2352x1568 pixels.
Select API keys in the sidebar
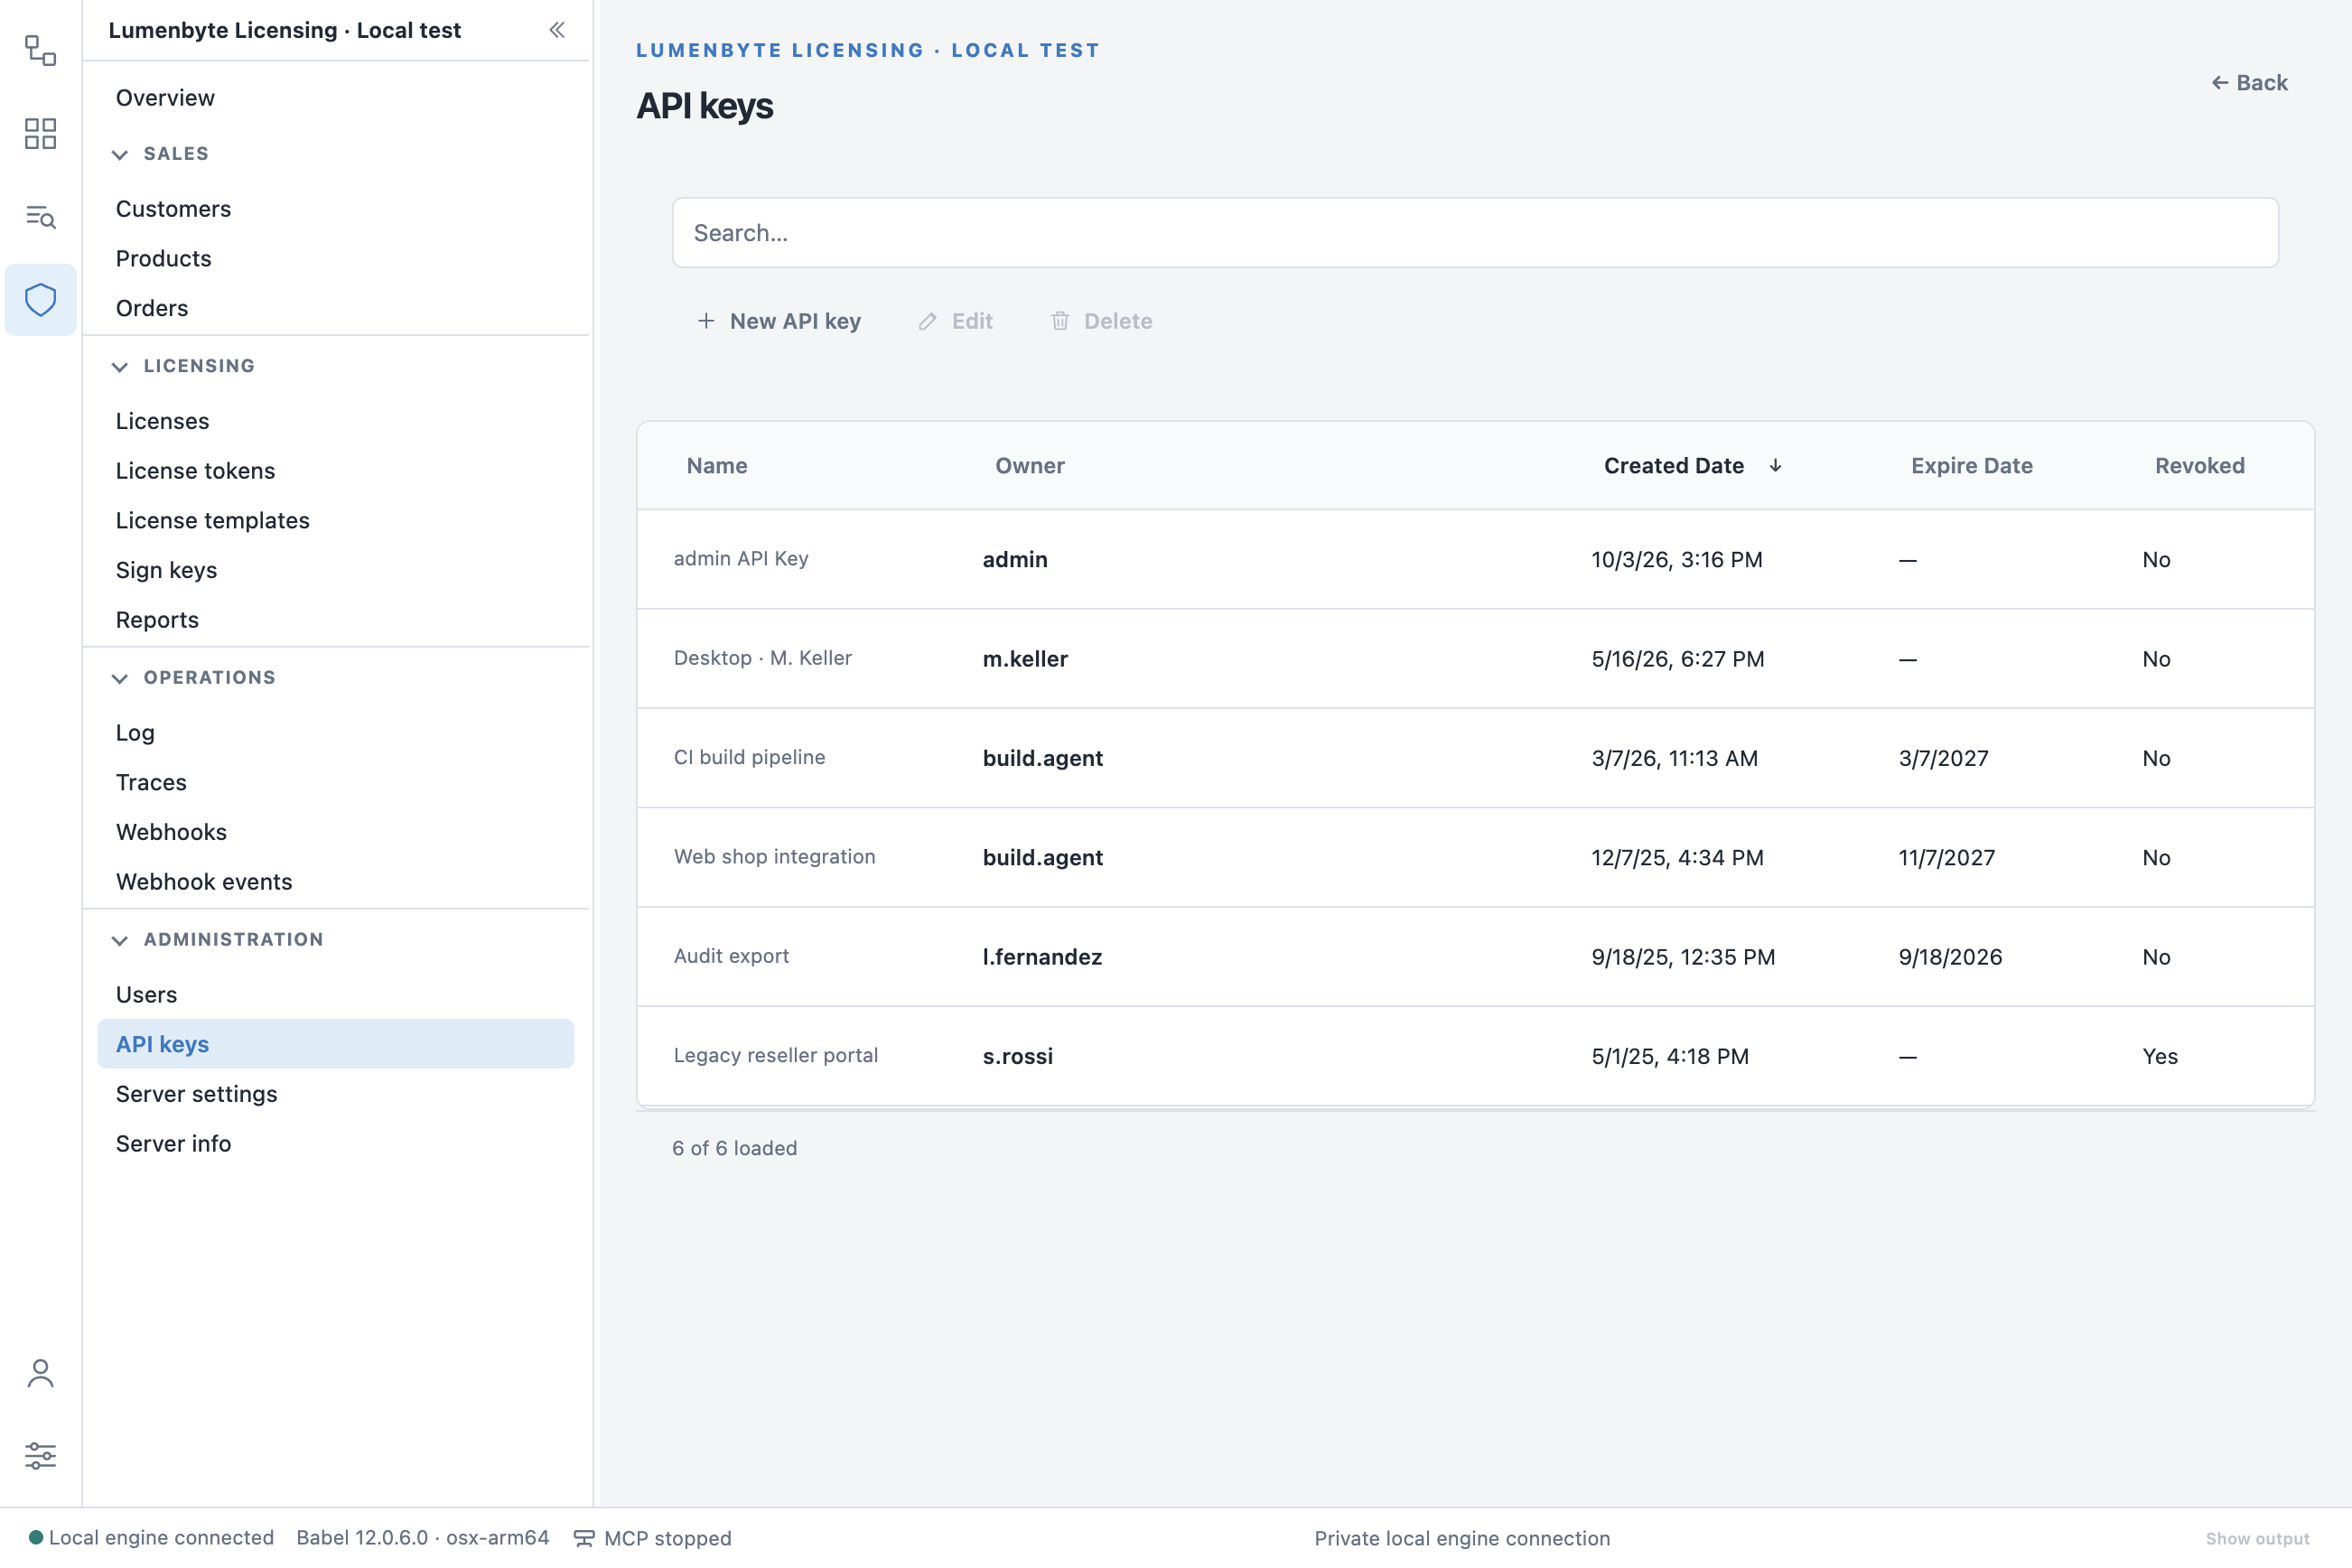(336, 1044)
